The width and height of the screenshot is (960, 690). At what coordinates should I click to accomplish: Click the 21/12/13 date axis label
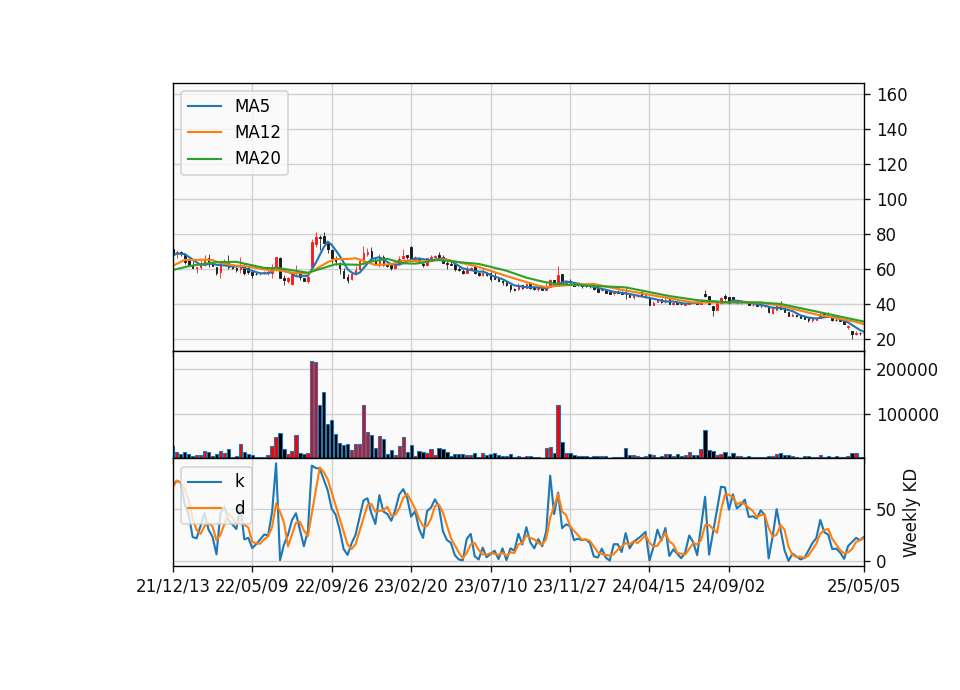pyautogui.click(x=173, y=586)
